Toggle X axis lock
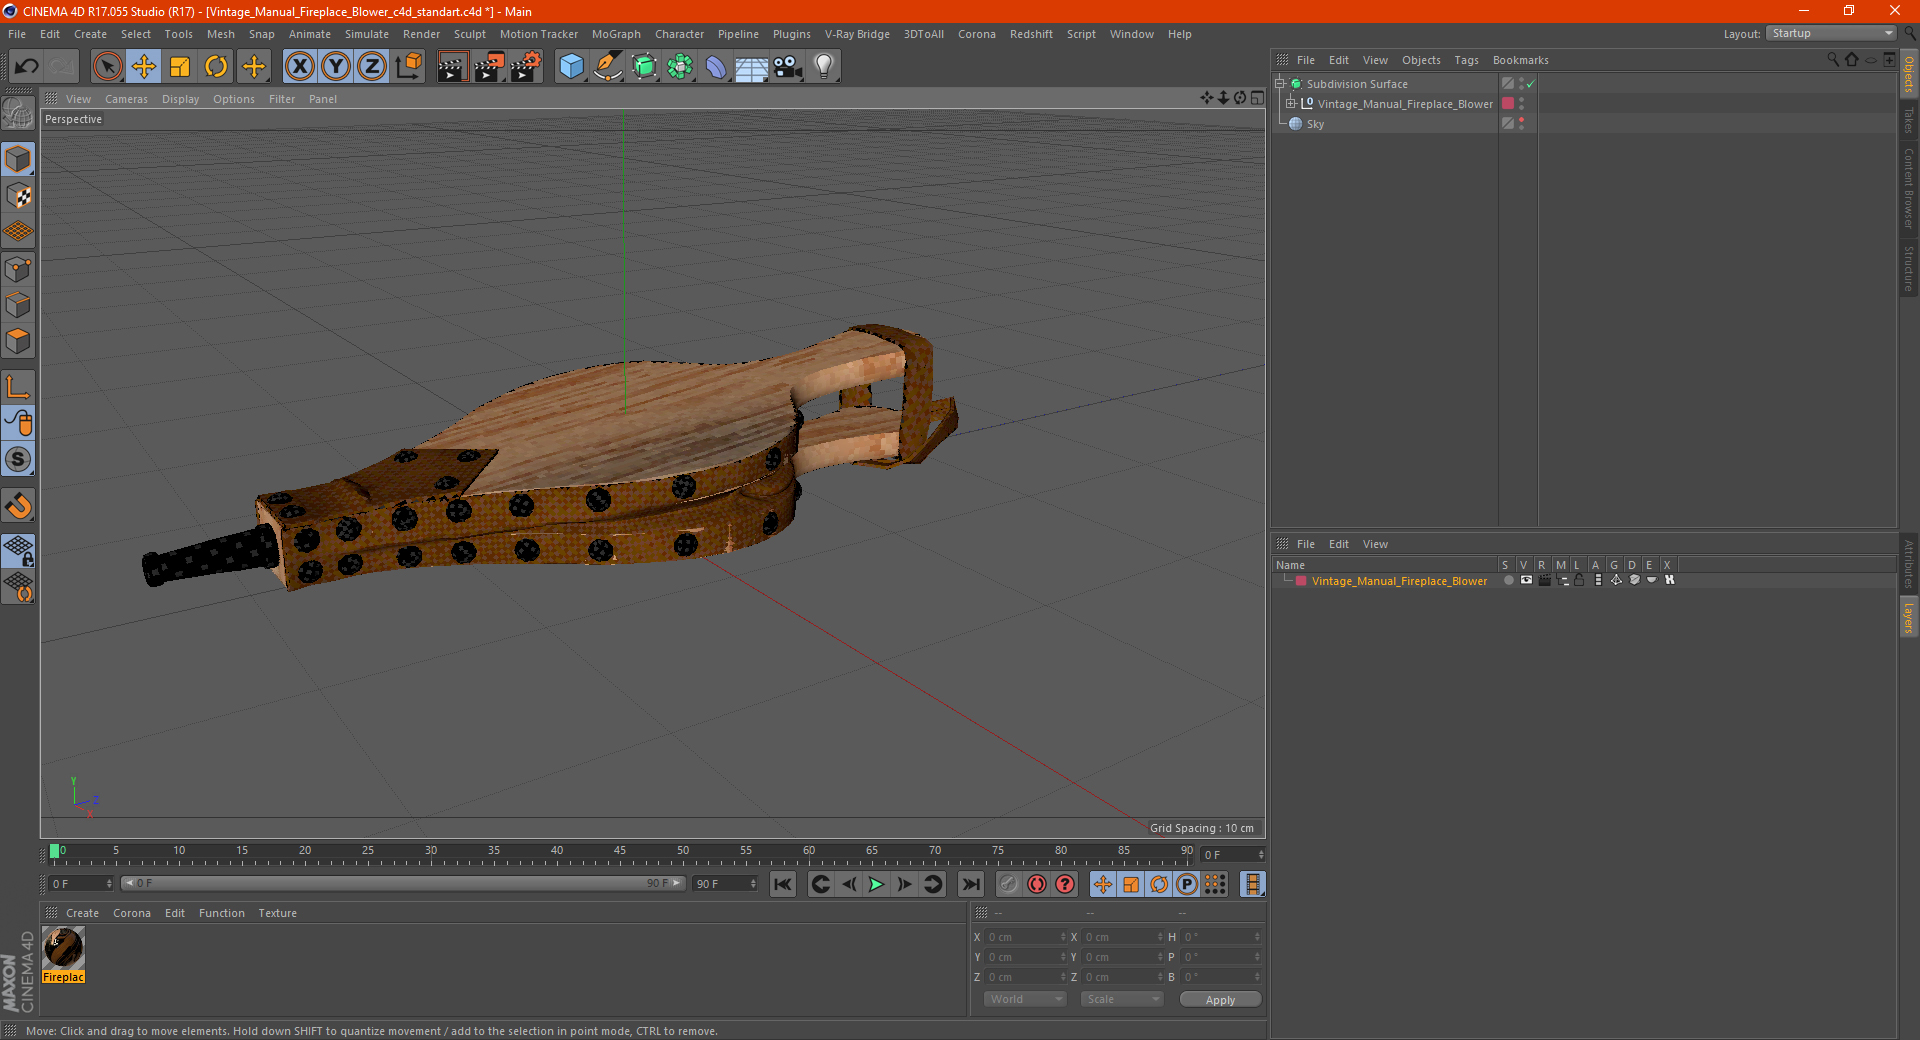 (299, 67)
